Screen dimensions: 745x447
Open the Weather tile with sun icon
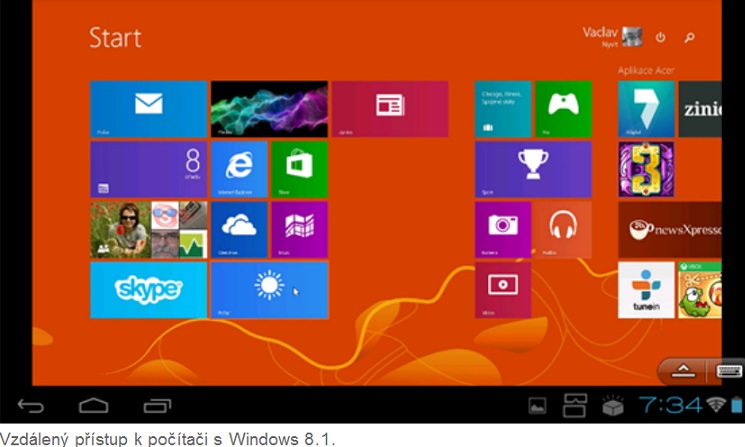tap(269, 290)
